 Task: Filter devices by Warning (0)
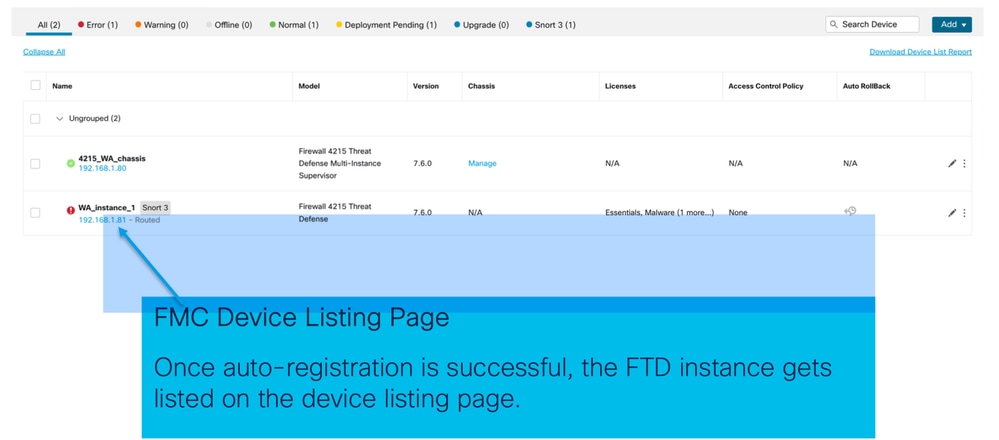coord(162,25)
